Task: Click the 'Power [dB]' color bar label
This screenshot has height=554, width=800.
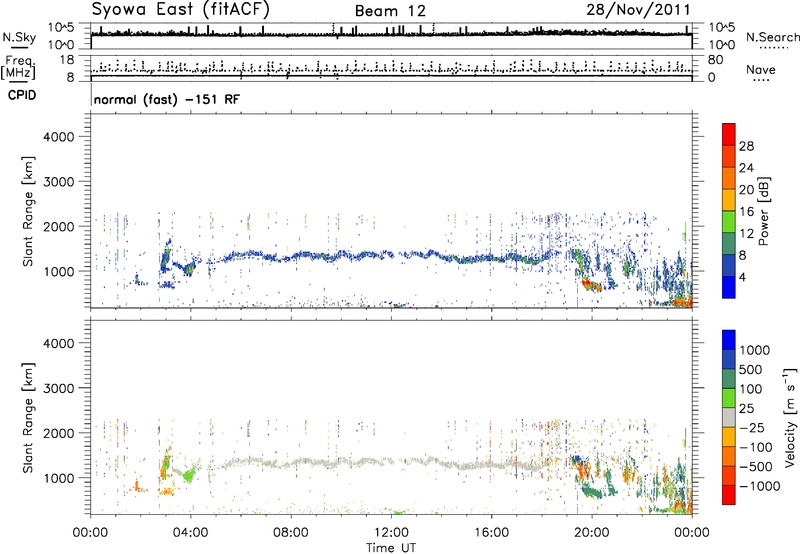Action: point(763,211)
